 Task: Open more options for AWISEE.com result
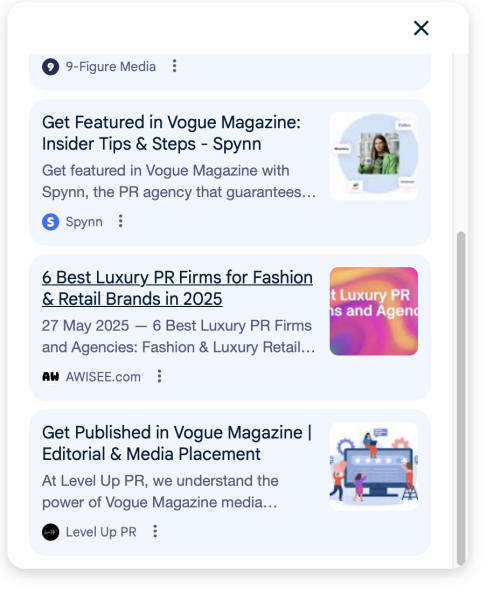(159, 376)
